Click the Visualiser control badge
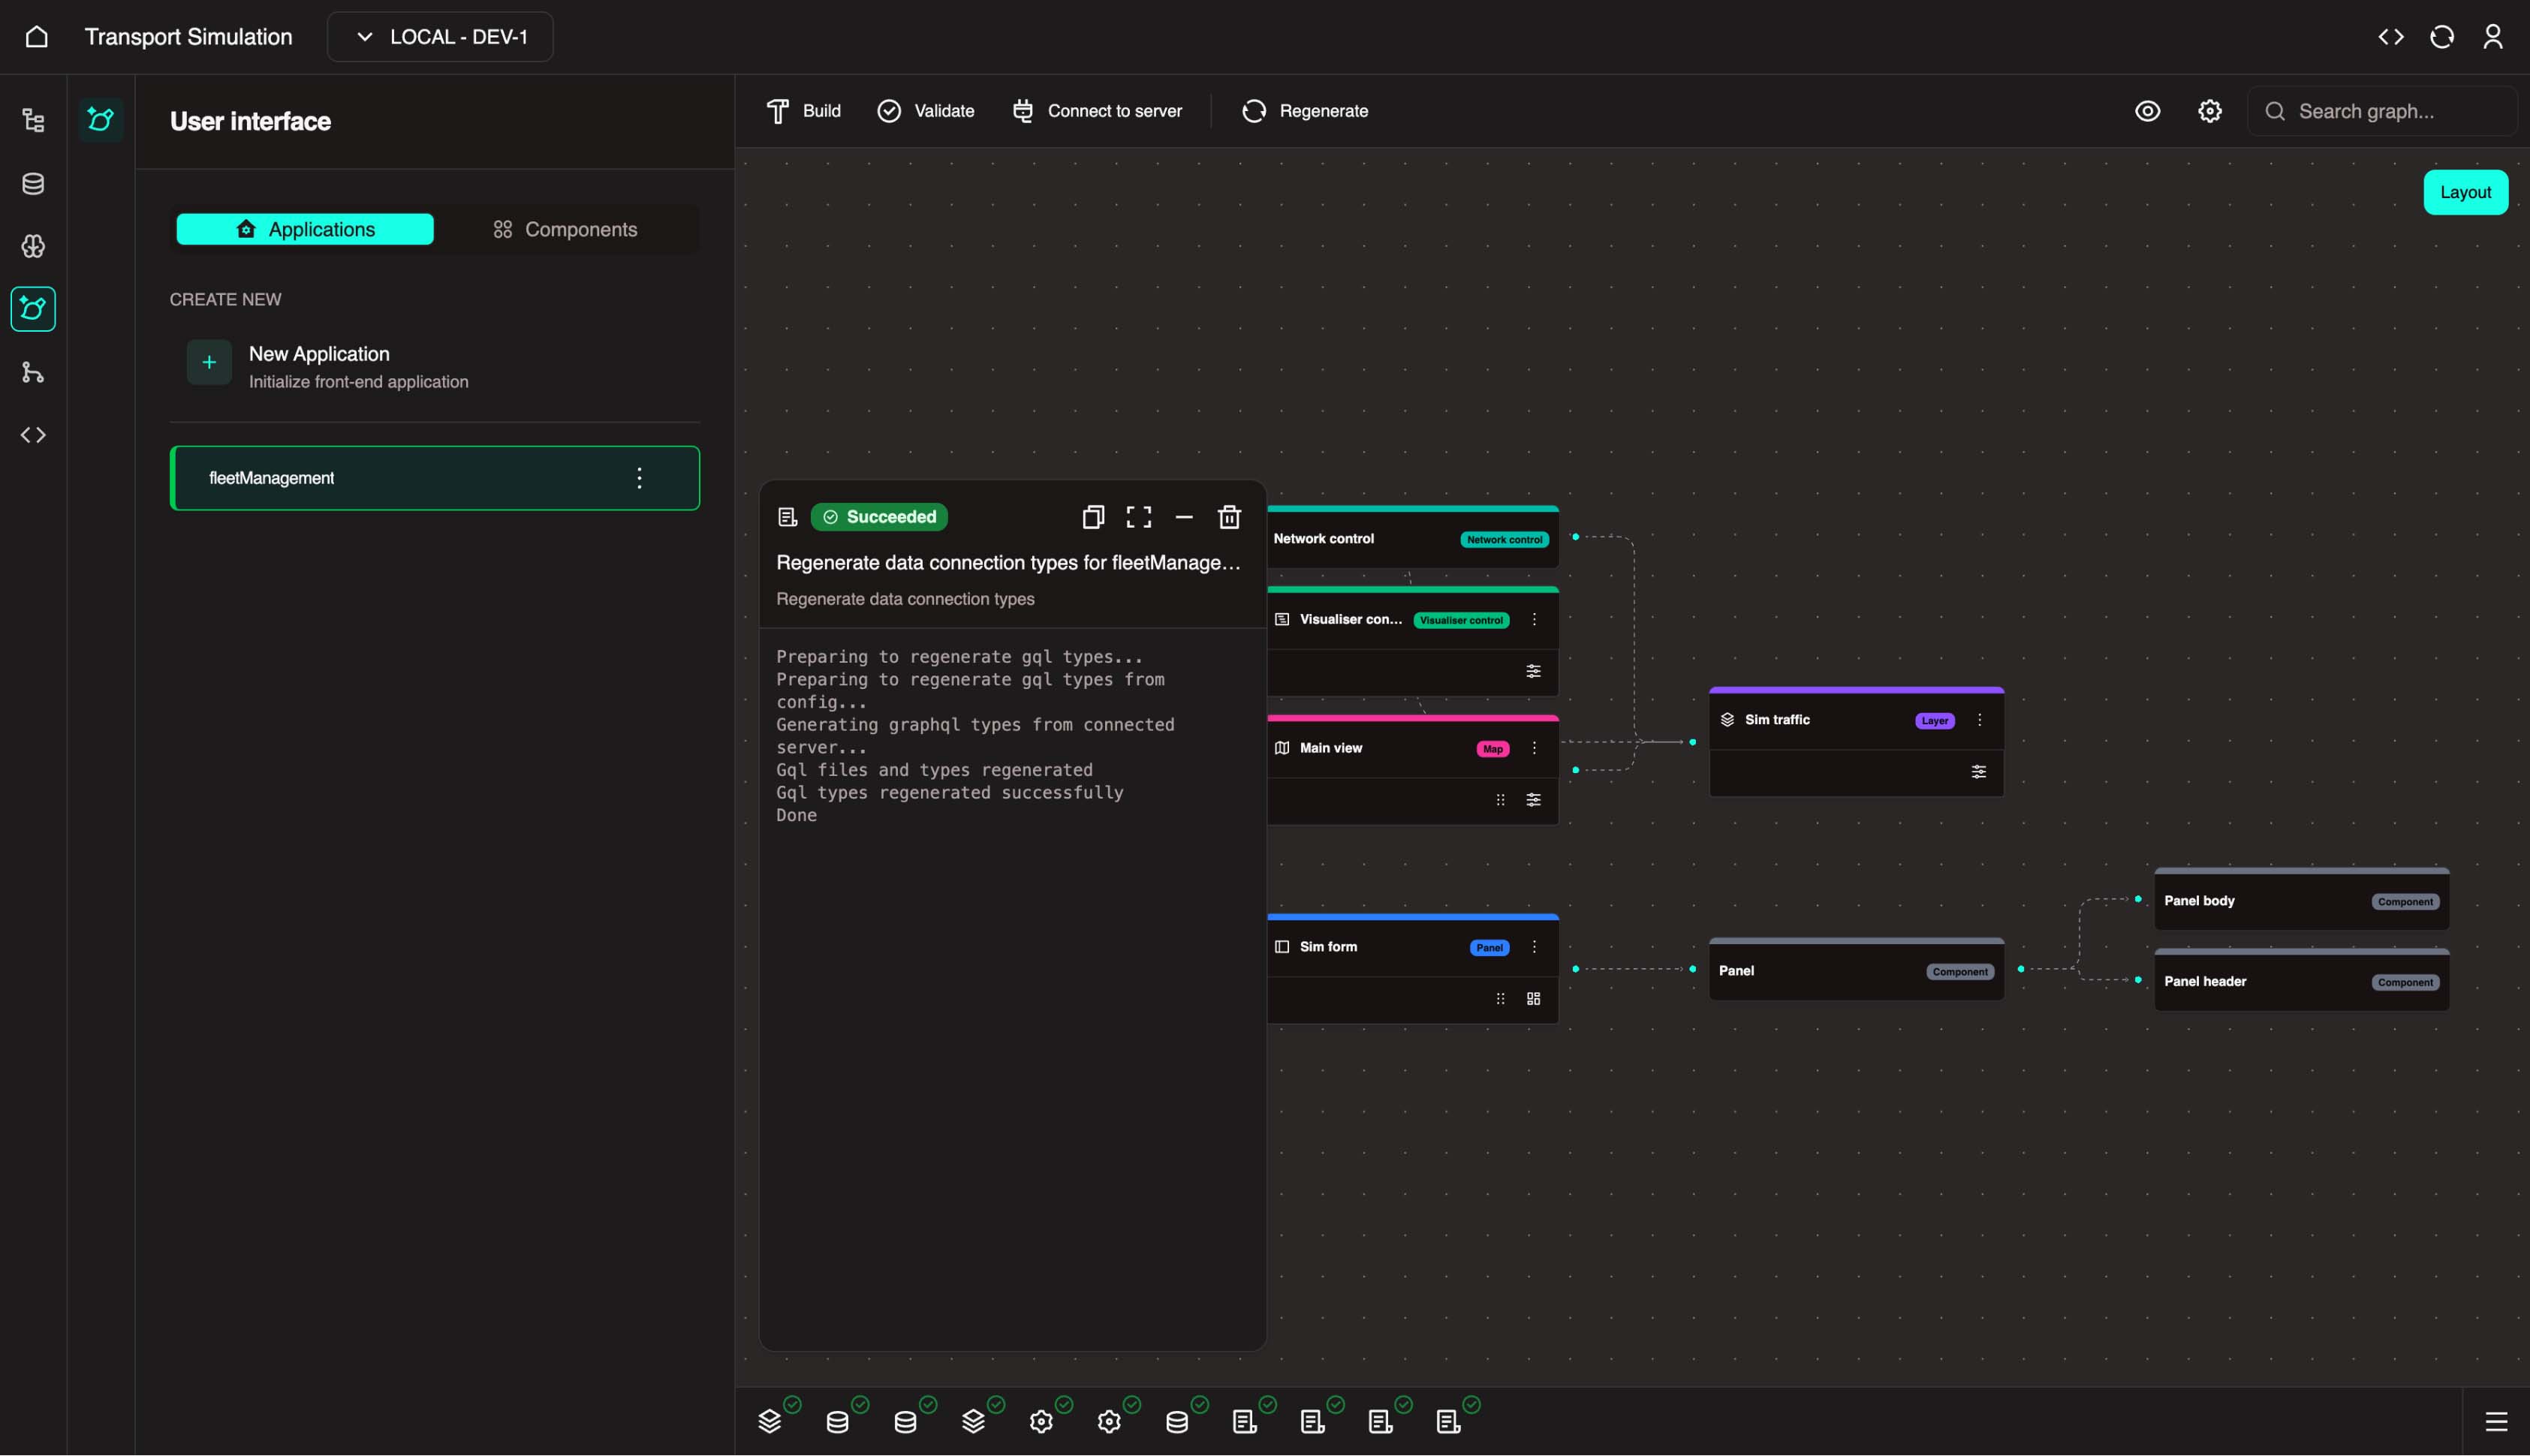The width and height of the screenshot is (2530, 1456). pos(1461,620)
